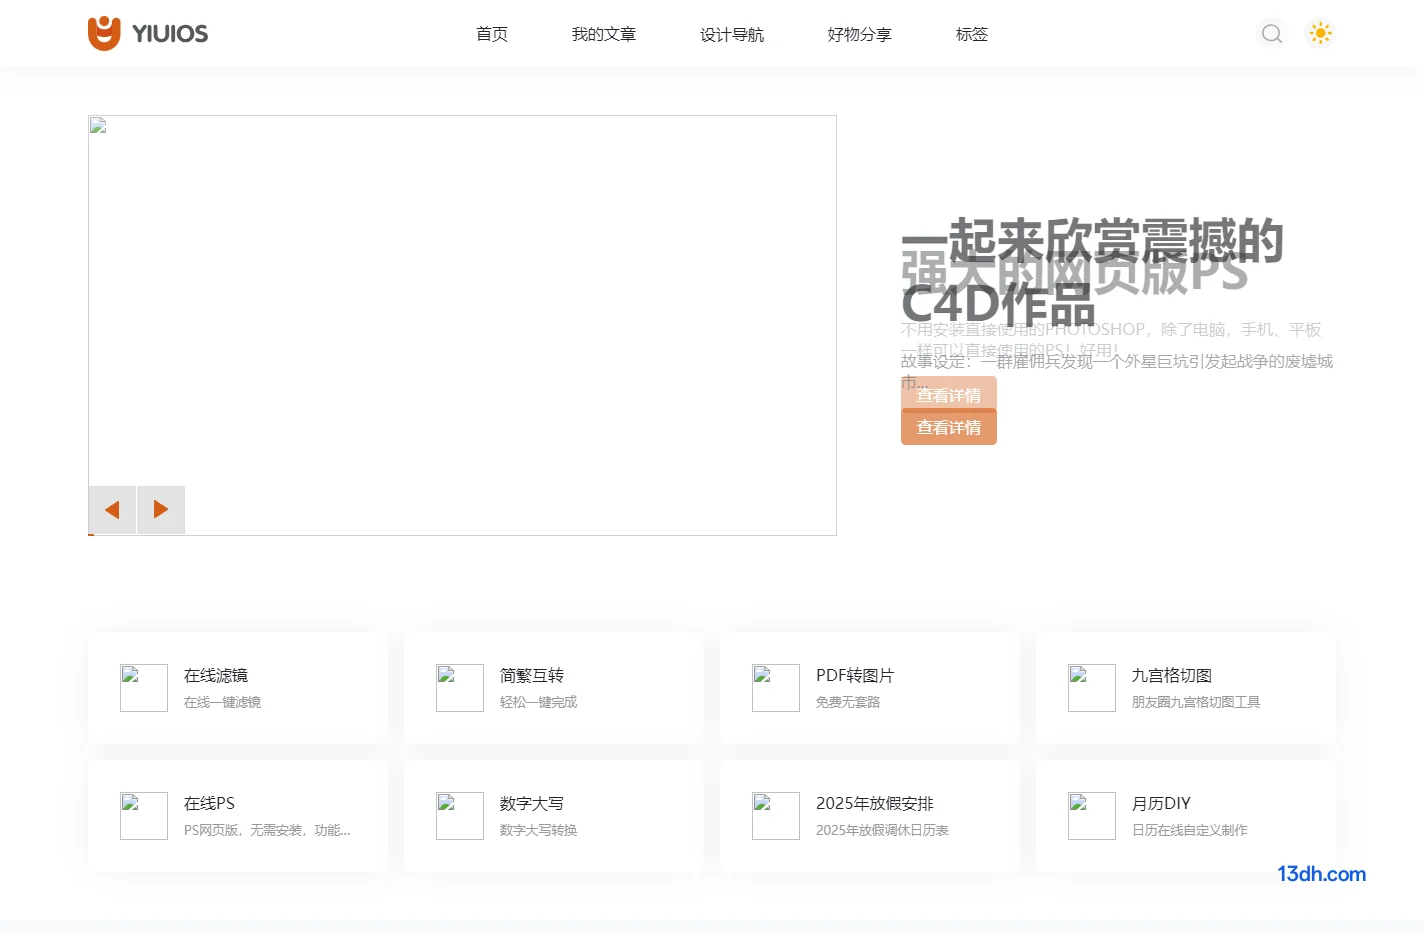
Task: Open 我的文章 menu item
Action: pyautogui.click(x=604, y=34)
